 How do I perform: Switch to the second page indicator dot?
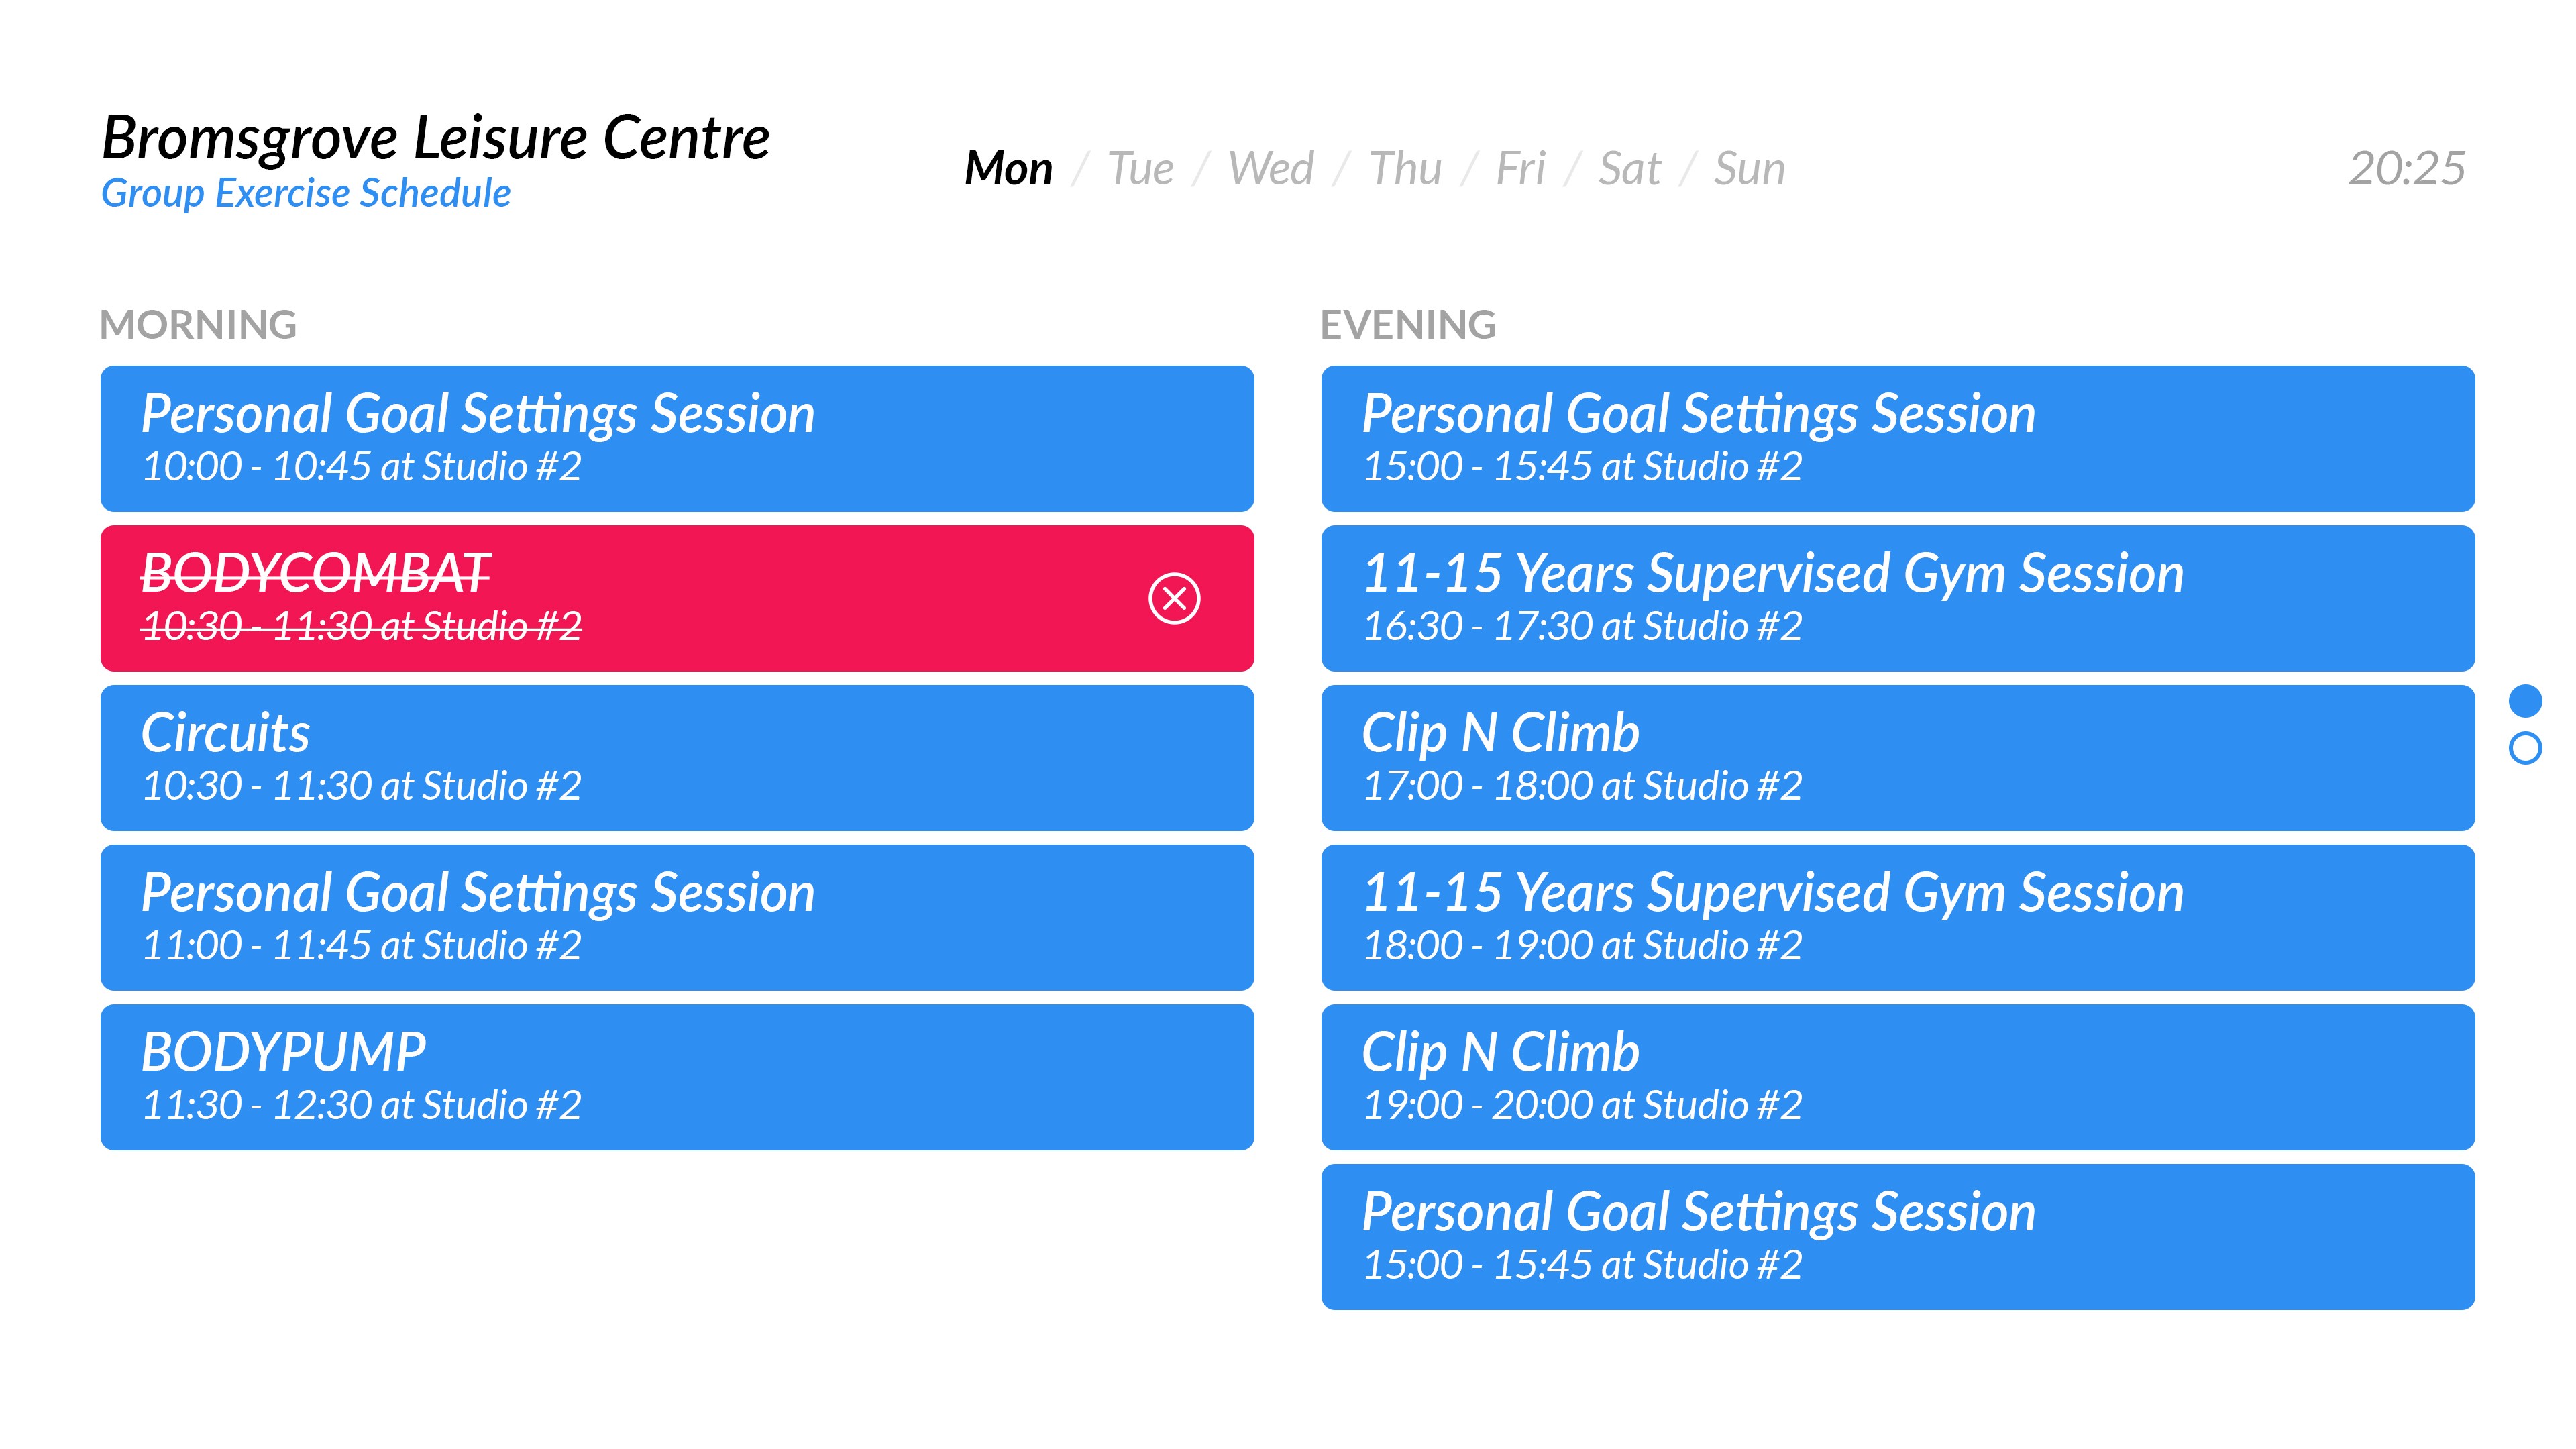[2525, 748]
